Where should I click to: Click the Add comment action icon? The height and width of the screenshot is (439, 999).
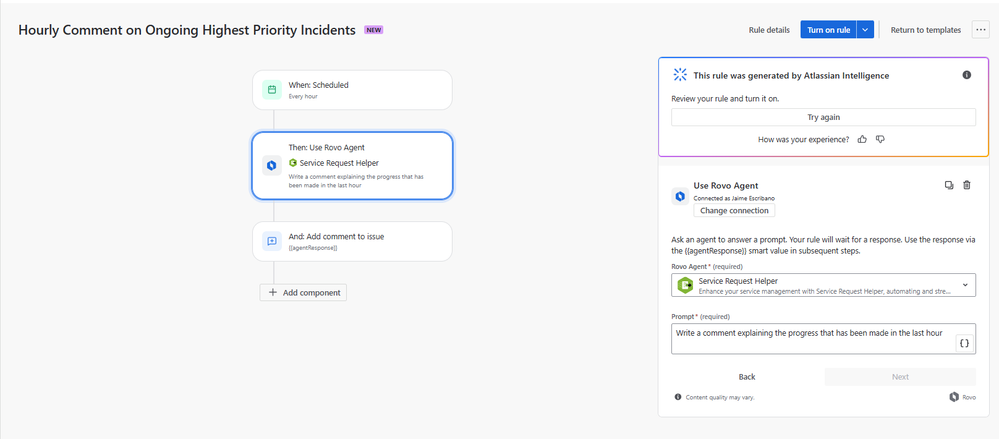point(271,241)
